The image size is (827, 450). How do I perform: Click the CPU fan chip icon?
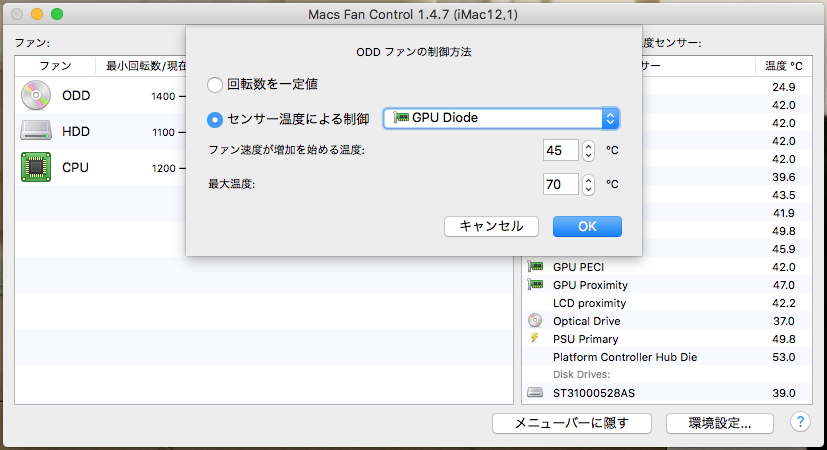(36, 167)
